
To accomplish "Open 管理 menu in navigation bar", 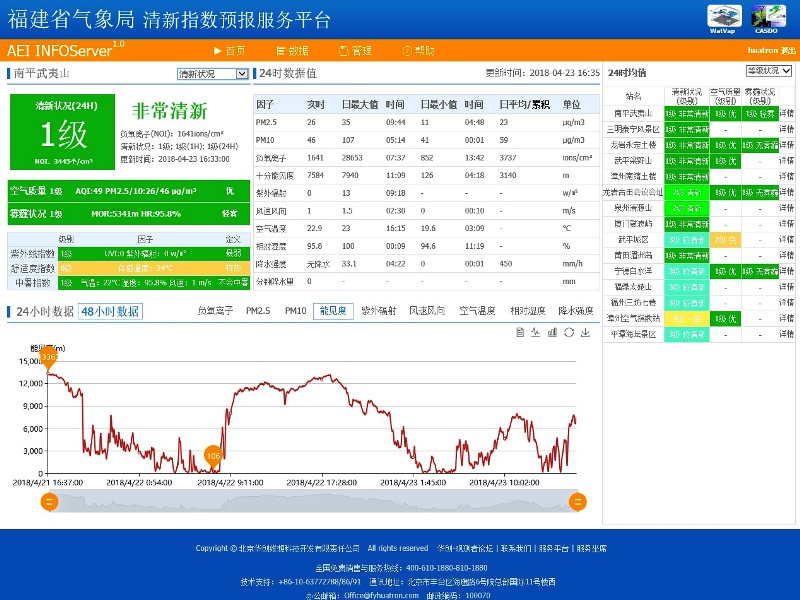I will point(356,50).
